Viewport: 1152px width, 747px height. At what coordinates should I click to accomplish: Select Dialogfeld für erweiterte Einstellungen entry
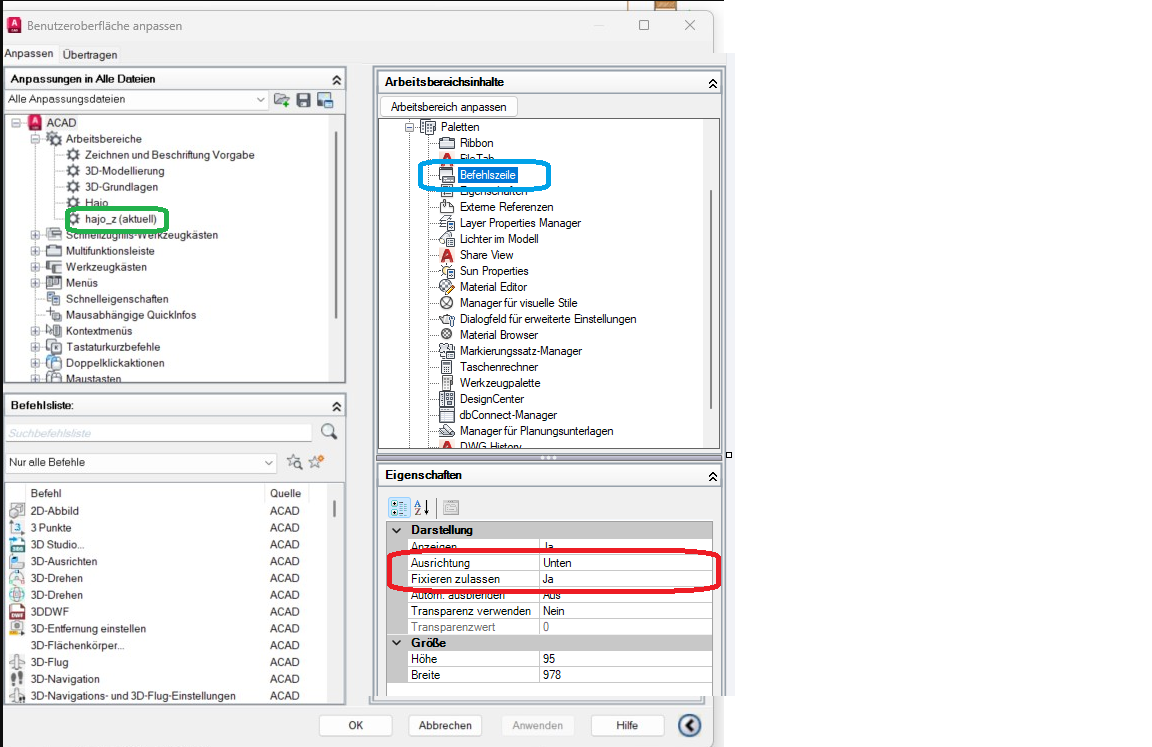tap(548, 320)
